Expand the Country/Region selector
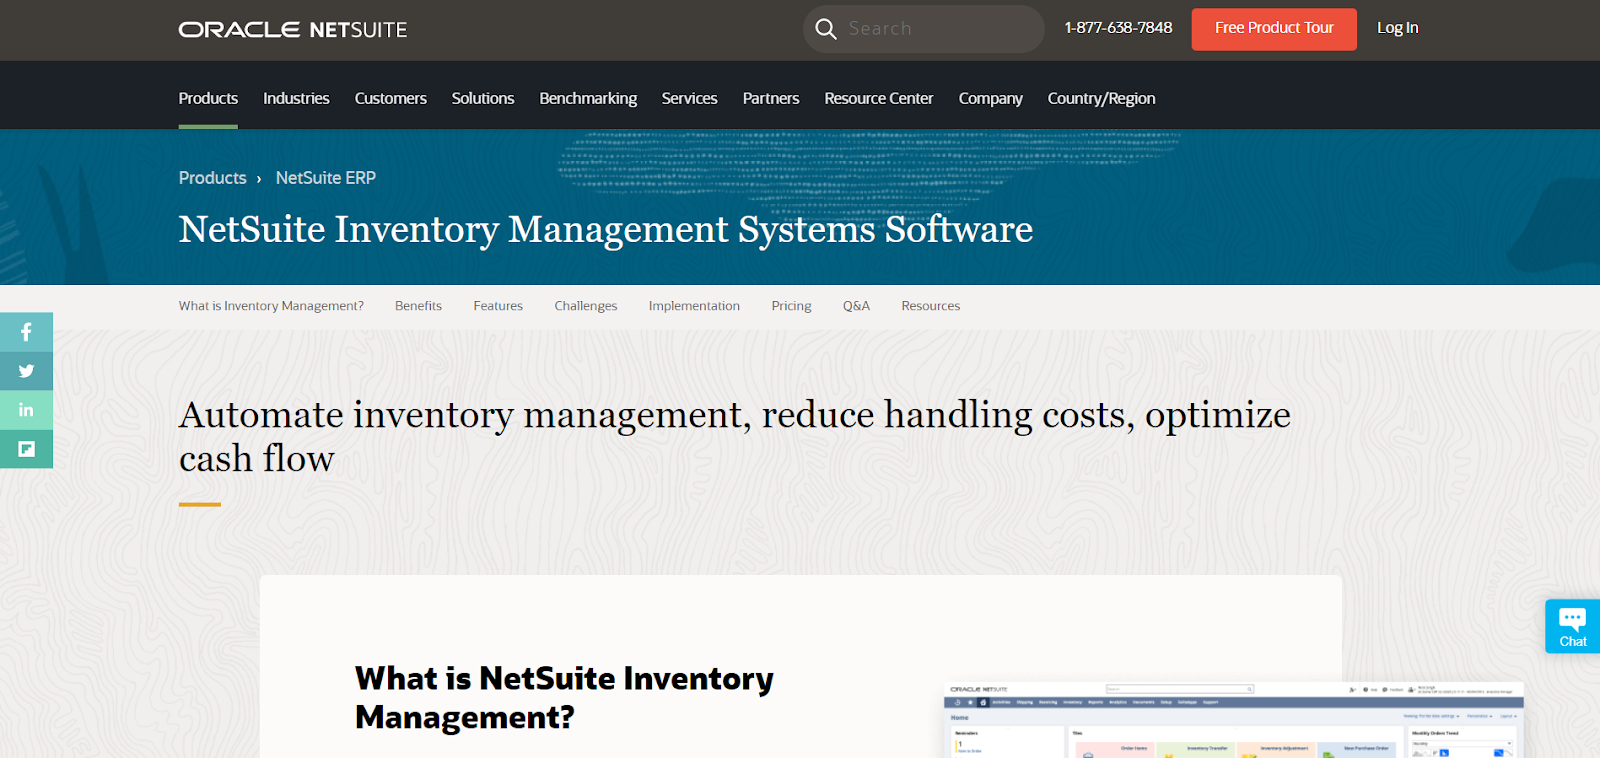This screenshot has width=1600, height=758. pyautogui.click(x=1101, y=98)
